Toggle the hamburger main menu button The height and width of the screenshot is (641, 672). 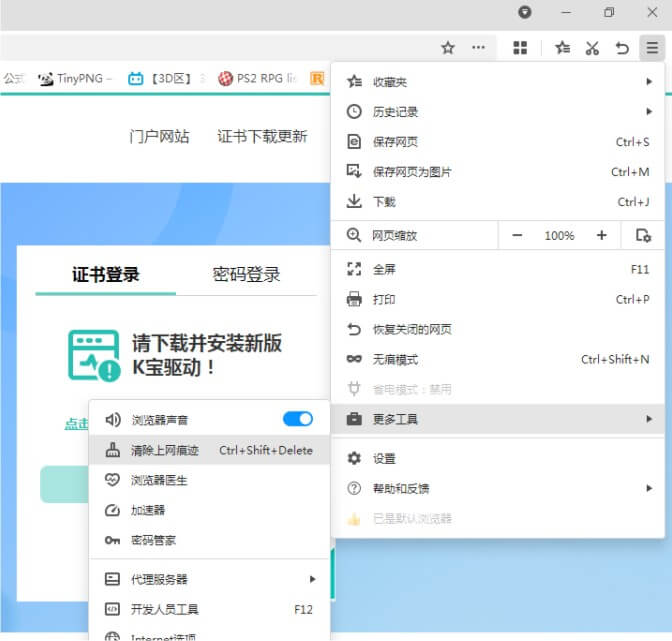652,48
